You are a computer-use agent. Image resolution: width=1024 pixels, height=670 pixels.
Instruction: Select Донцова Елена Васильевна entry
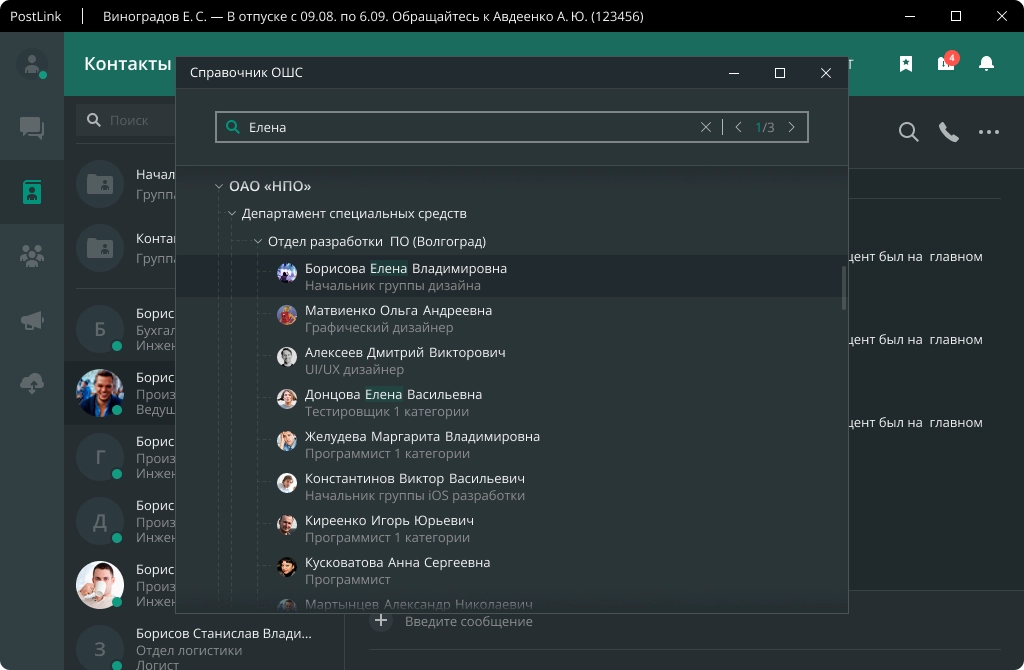coord(510,402)
